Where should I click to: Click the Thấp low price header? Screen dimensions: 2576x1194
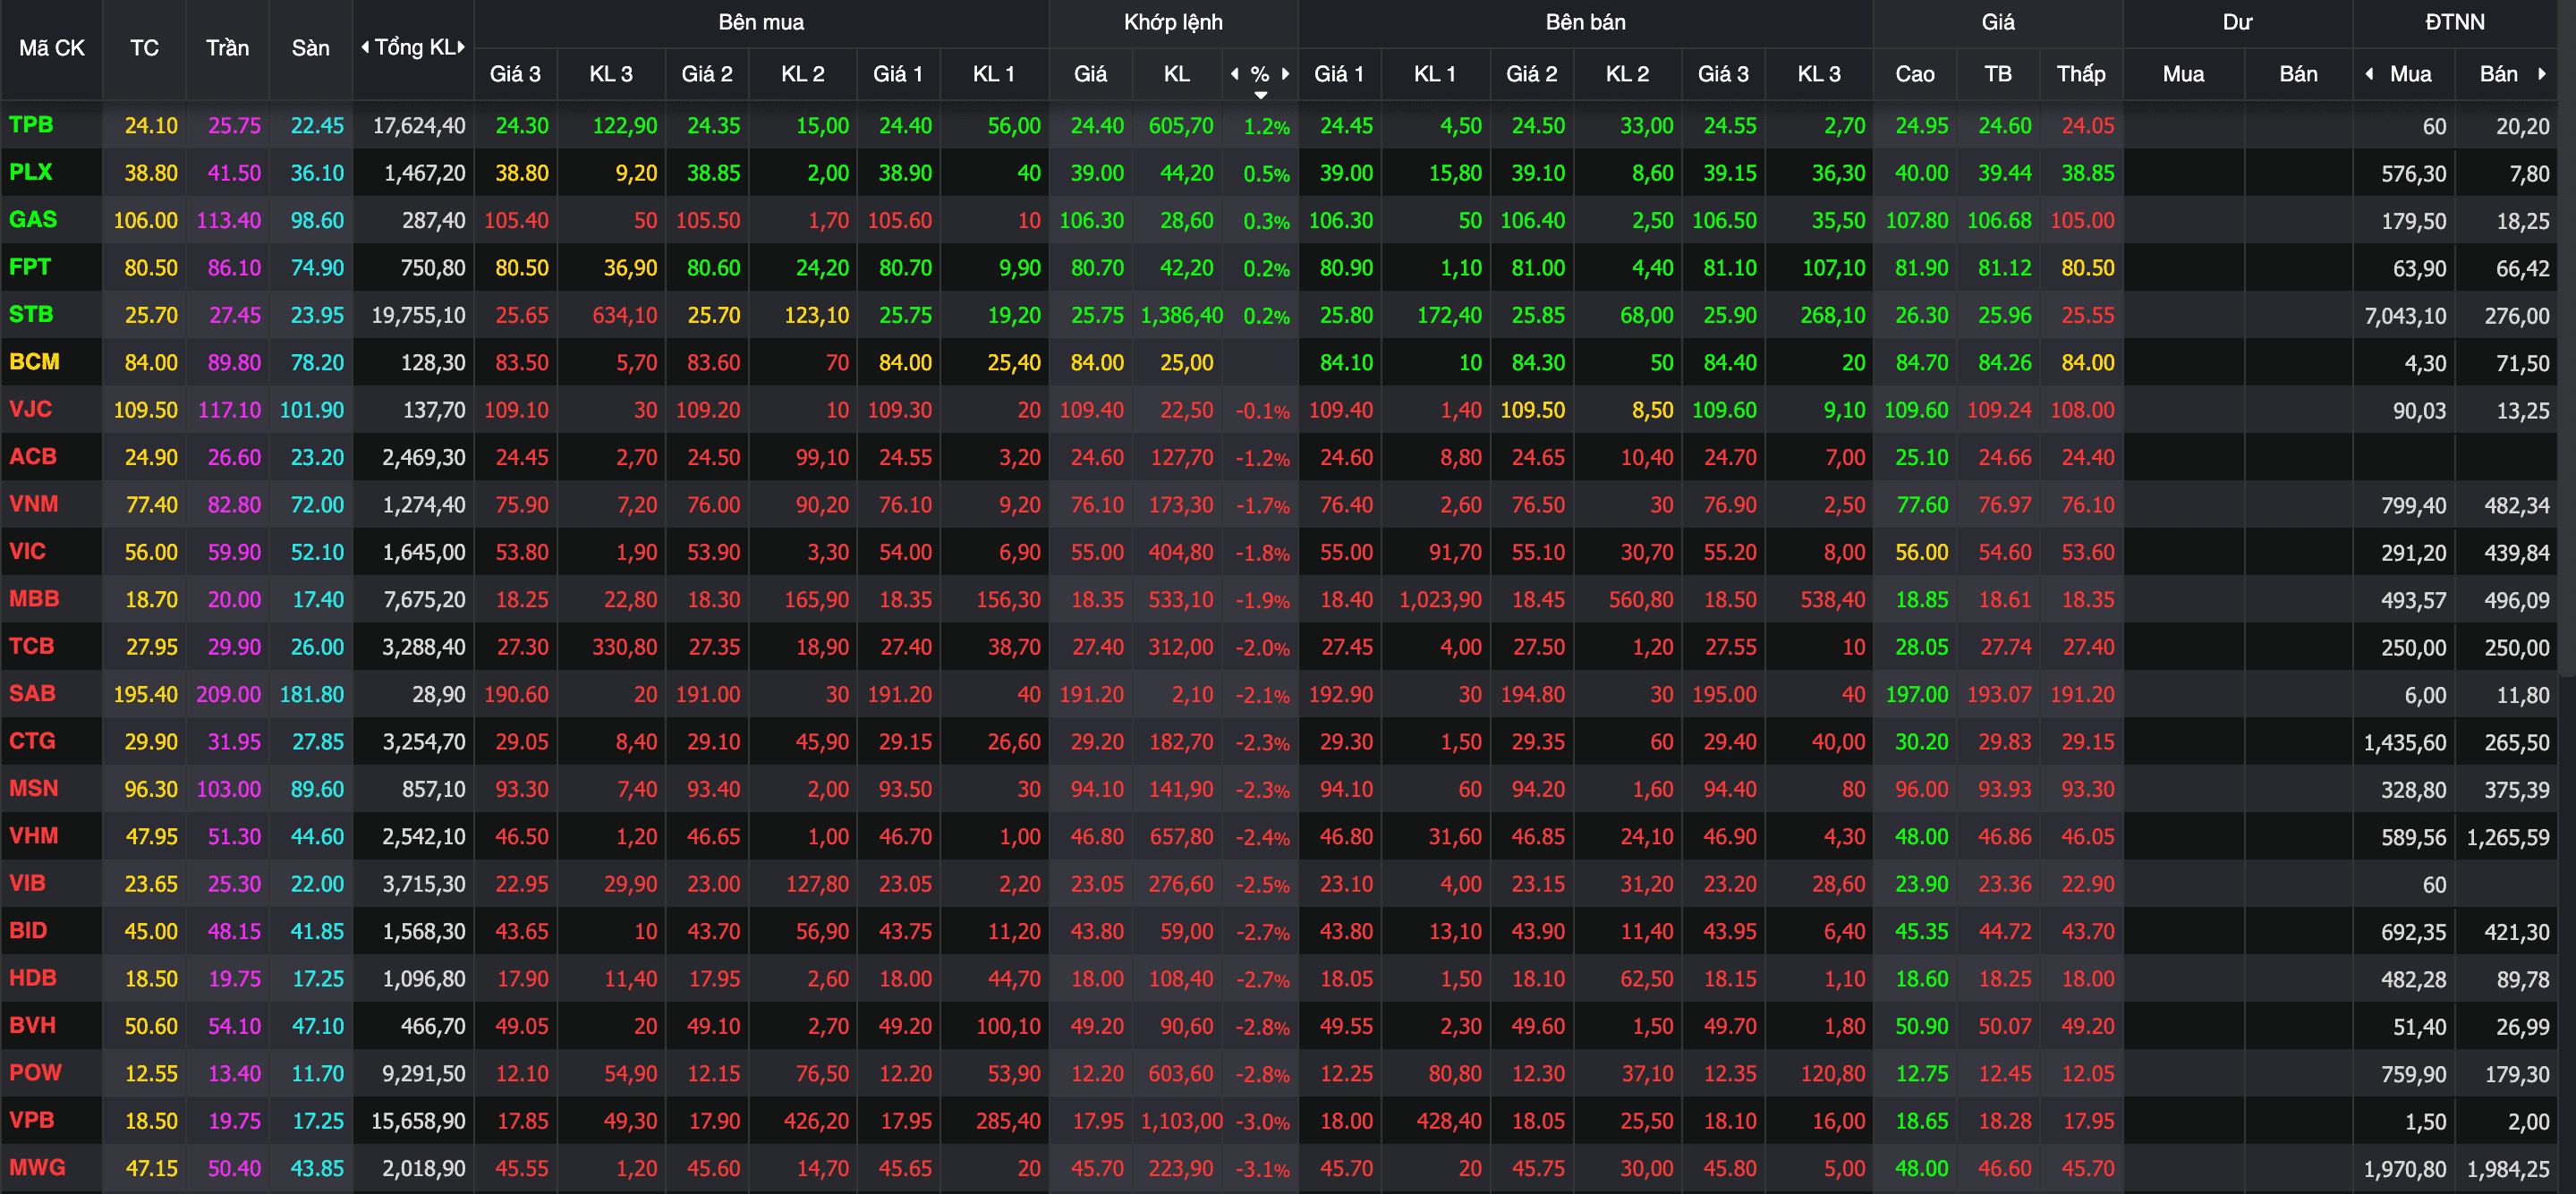[2080, 73]
